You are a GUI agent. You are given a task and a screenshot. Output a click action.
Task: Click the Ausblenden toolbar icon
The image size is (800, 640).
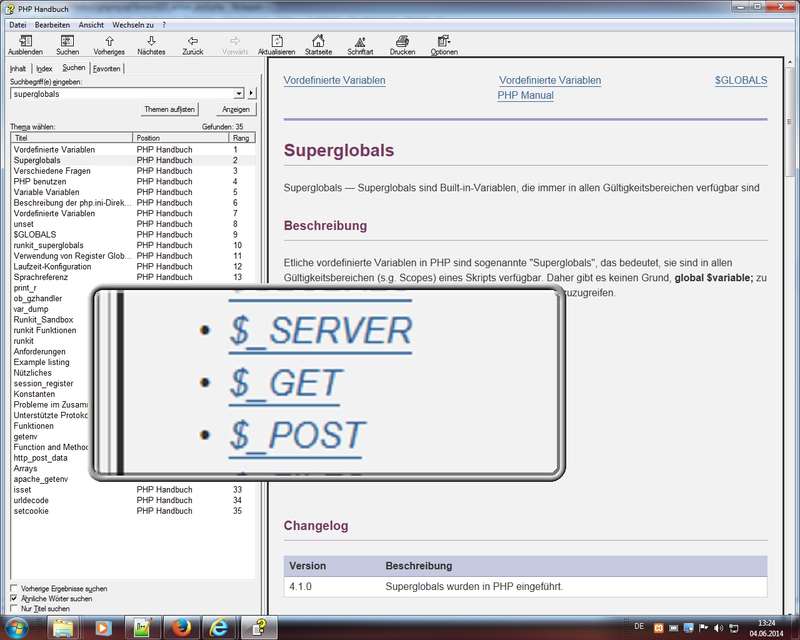click(25, 42)
